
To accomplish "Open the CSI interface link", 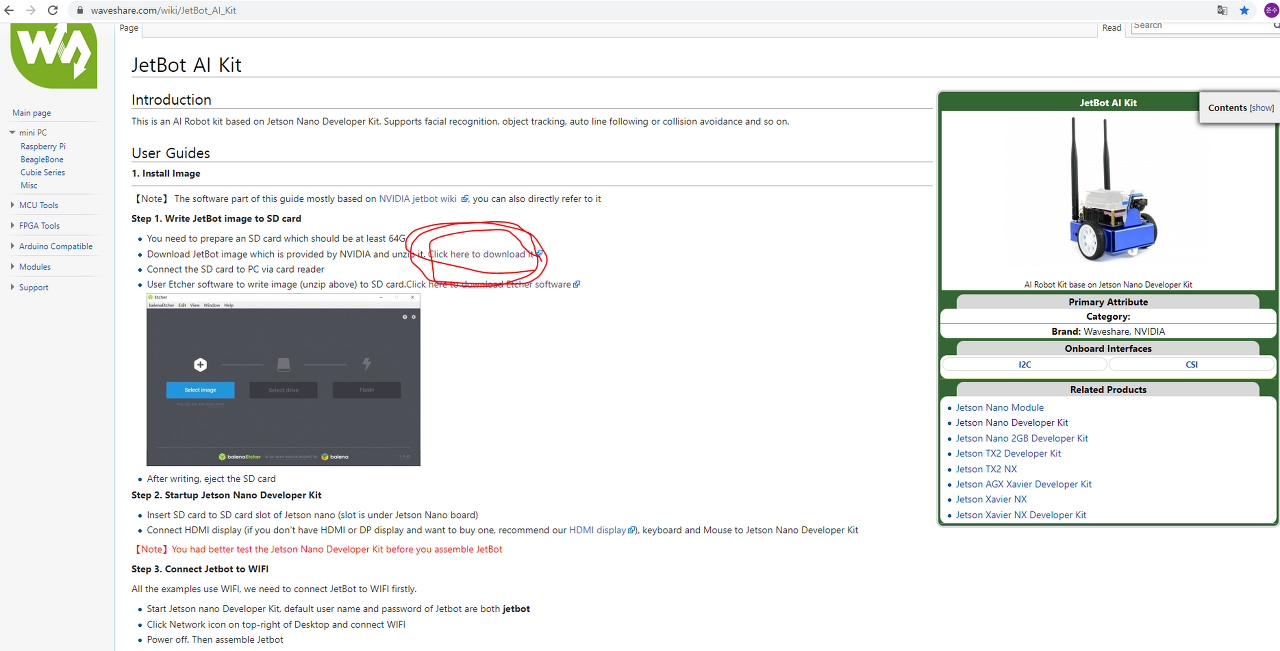I will [x=1192, y=365].
